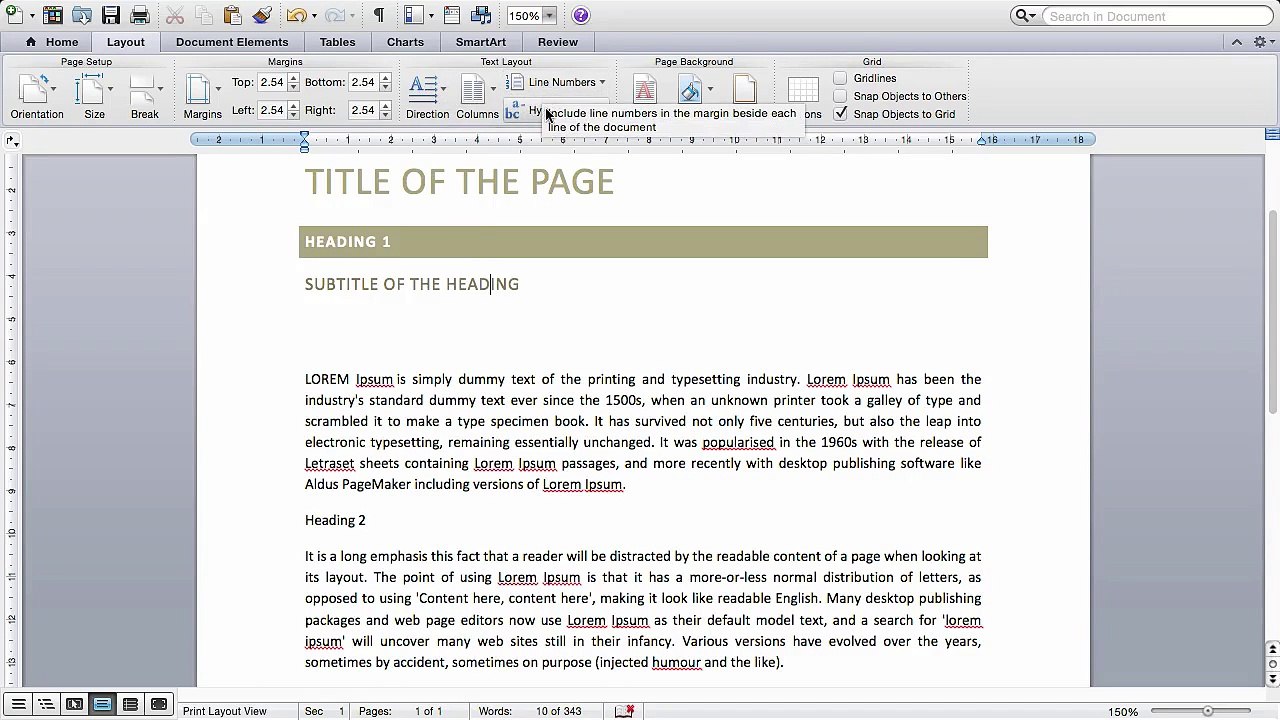Image resolution: width=1280 pixels, height=720 pixels.
Task: Click the Pages 1 of 1 status entry
Action: (400, 711)
